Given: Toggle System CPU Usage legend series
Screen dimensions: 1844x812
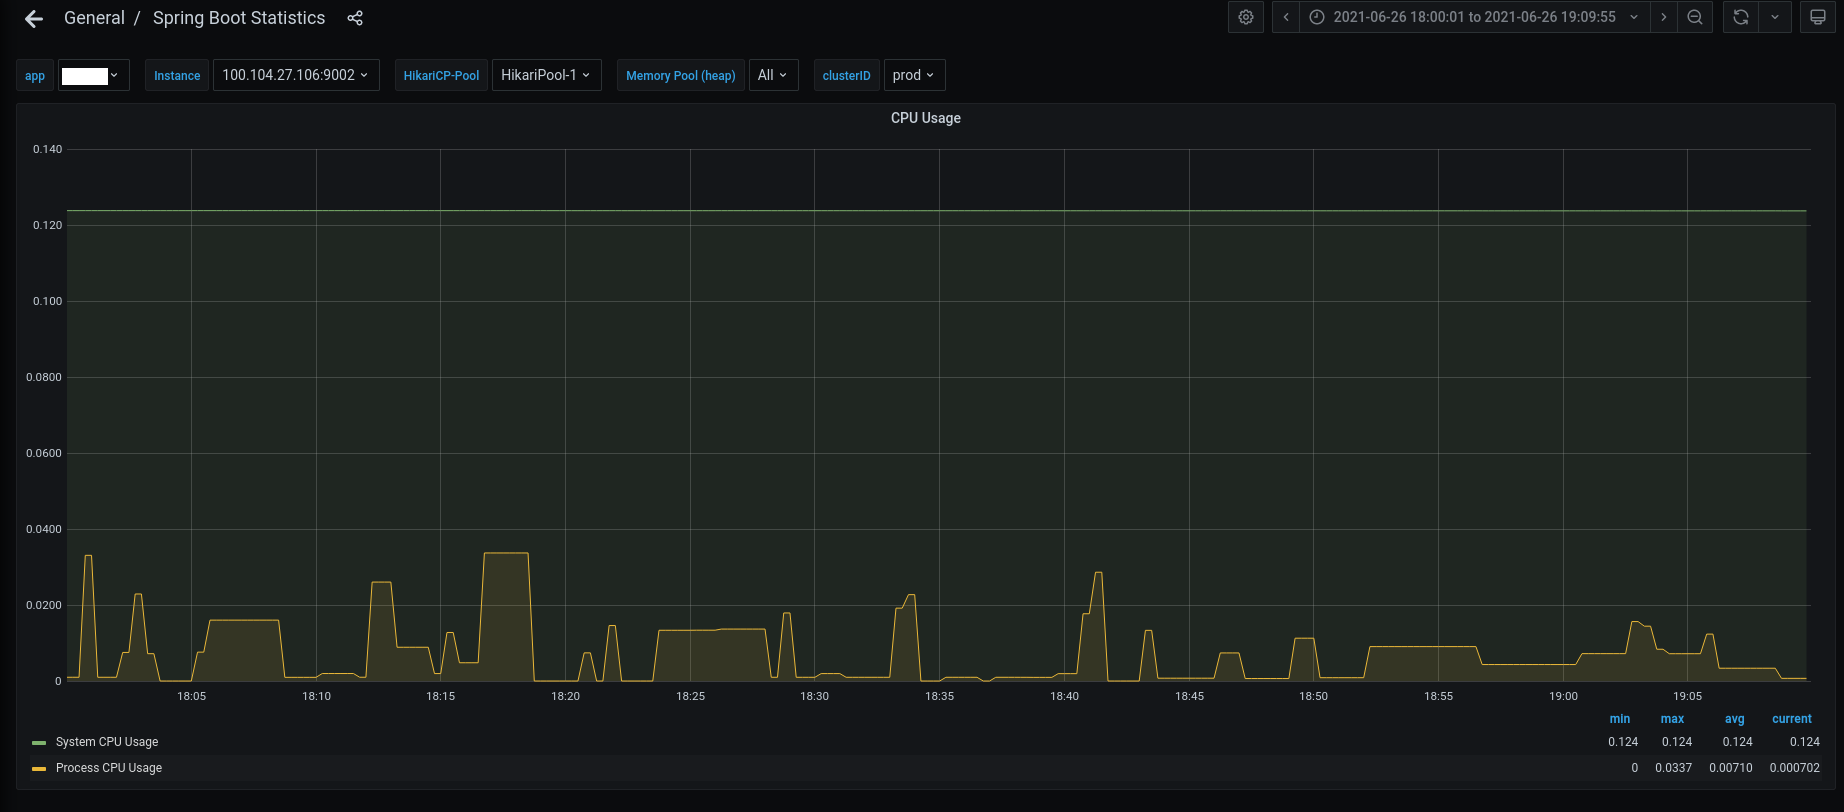Looking at the screenshot, I should click(x=107, y=742).
